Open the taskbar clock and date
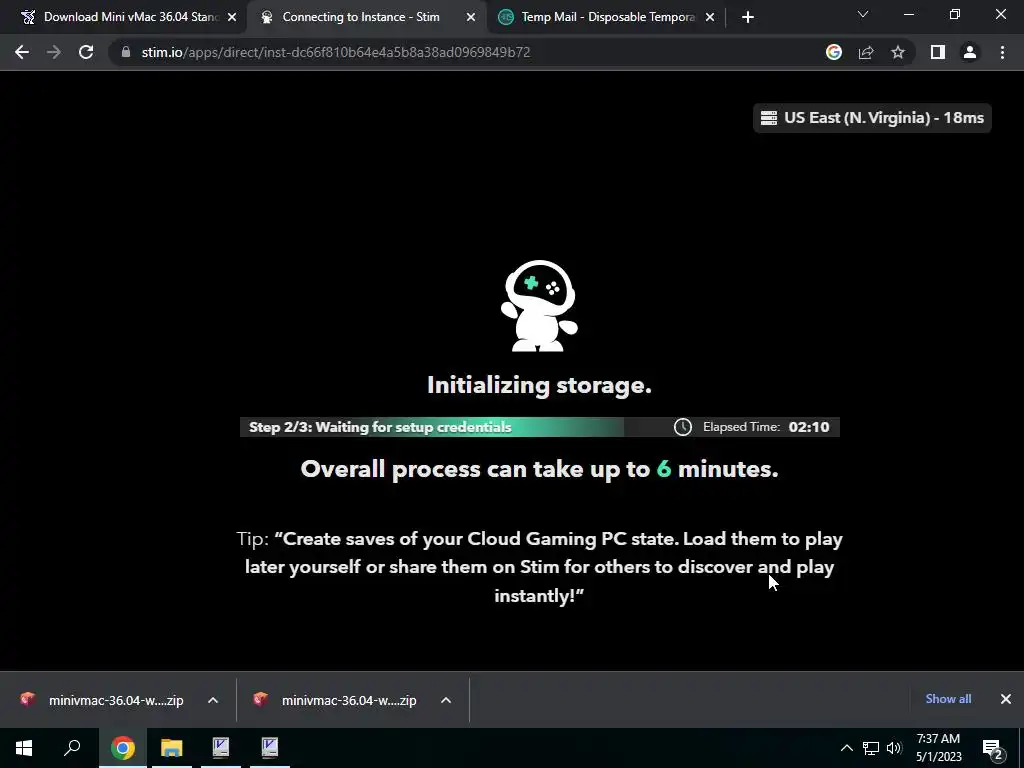 coord(938,748)
